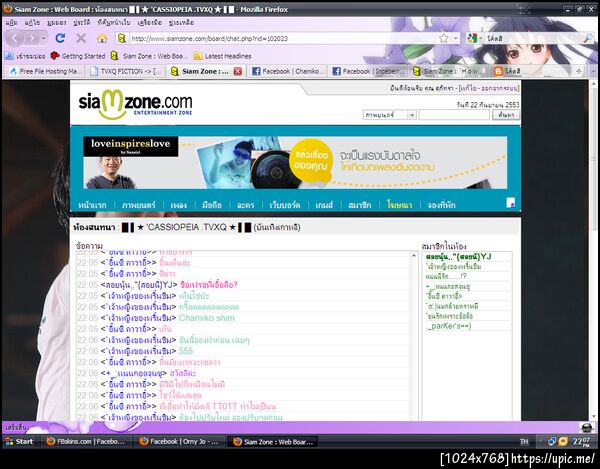Click the address bar URL field
Image resolution: width=600 pixels, height=469 pixels.
pyautogui.click(x=283, y=38)
